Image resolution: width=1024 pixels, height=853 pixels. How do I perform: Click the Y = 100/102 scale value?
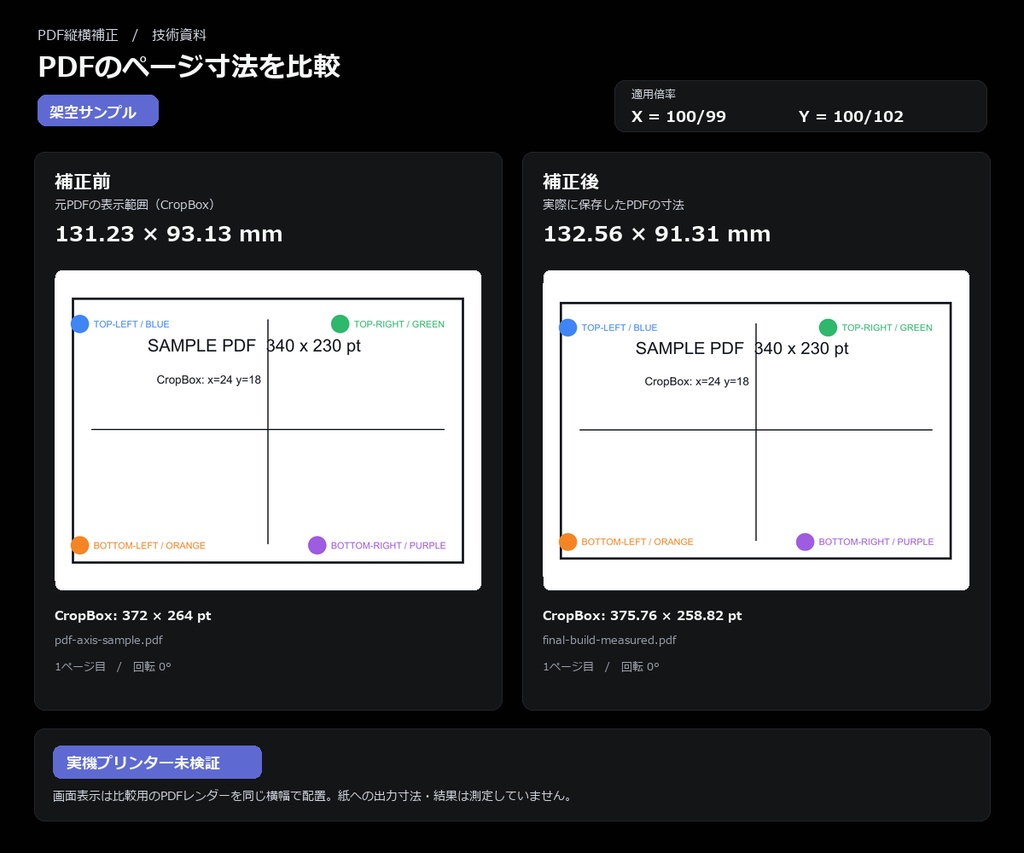(x=851, y=117)
